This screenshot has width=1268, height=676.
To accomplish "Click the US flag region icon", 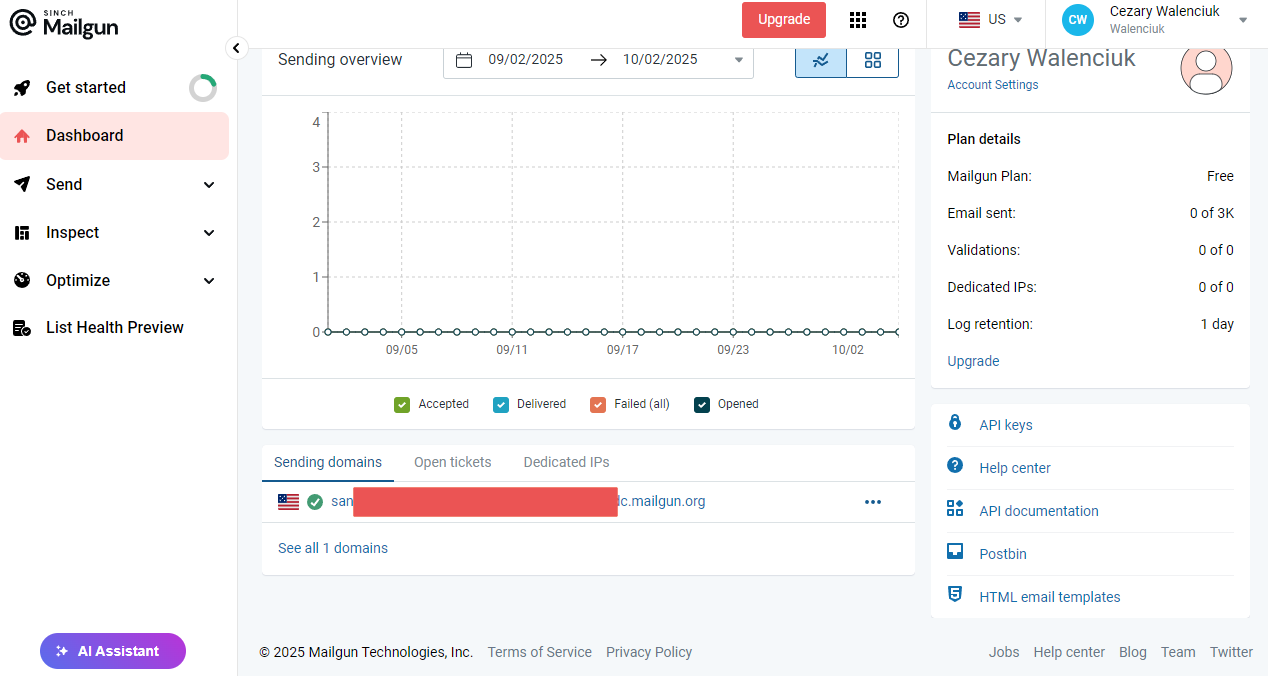I will (x=969, y=20).
